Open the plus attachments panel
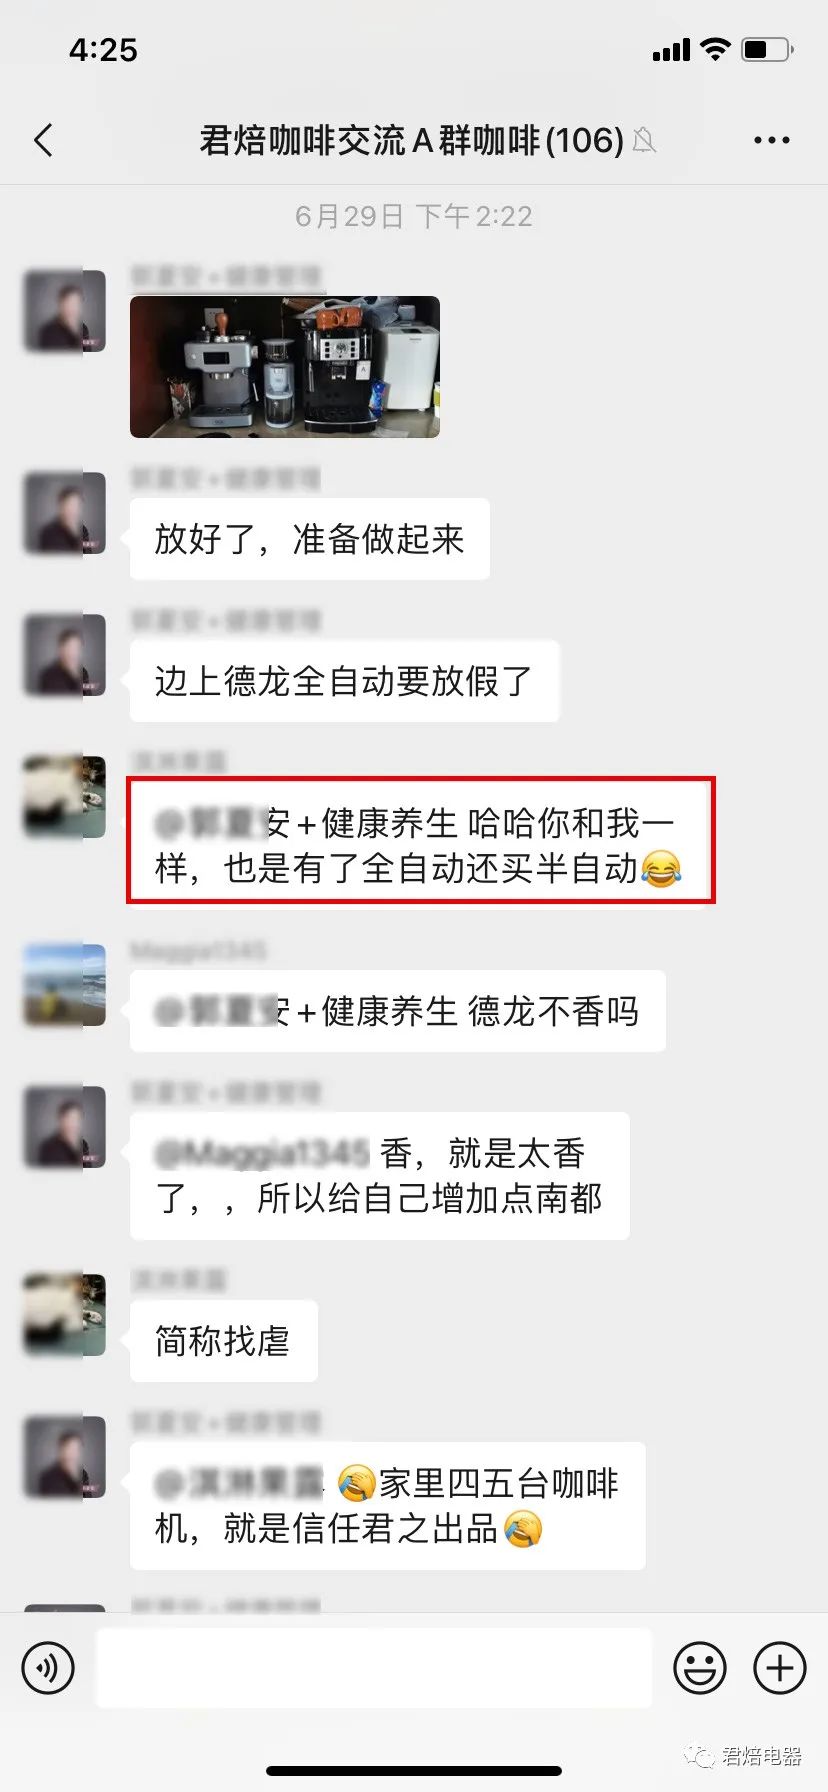 [x=779, y=1667]
